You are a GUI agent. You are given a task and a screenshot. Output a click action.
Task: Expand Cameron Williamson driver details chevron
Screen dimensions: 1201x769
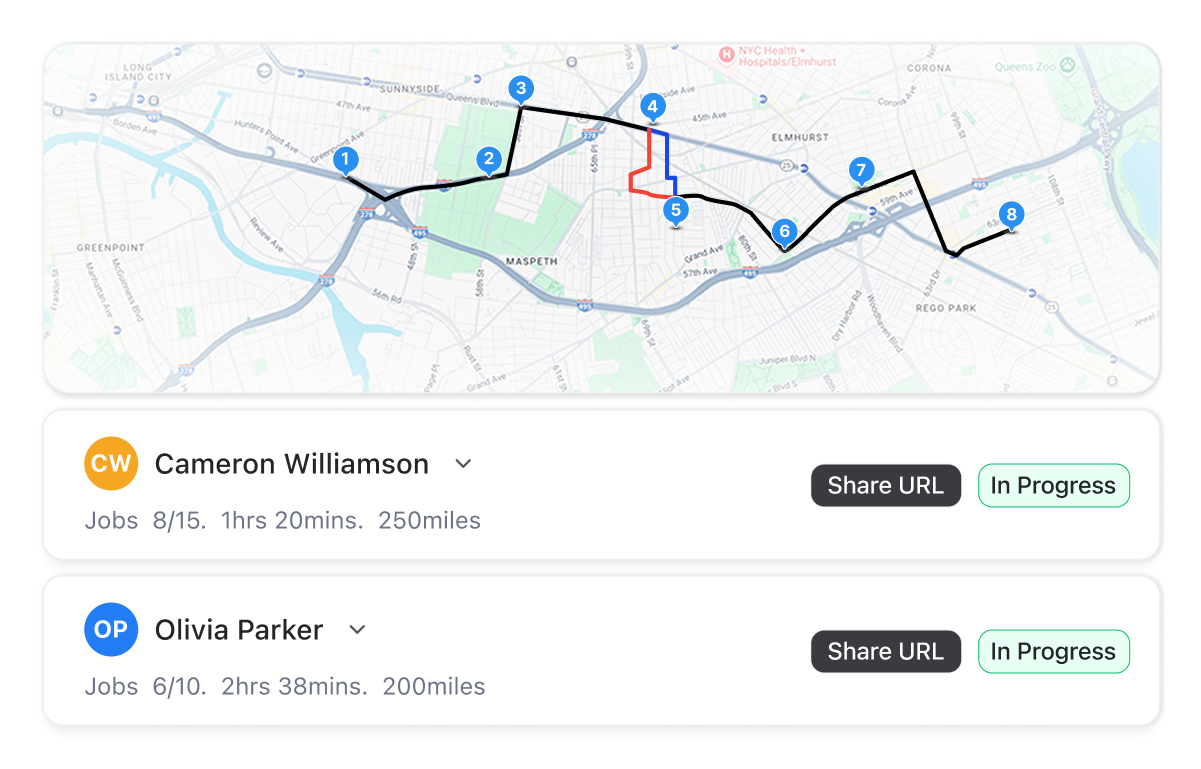pos(463,464)
